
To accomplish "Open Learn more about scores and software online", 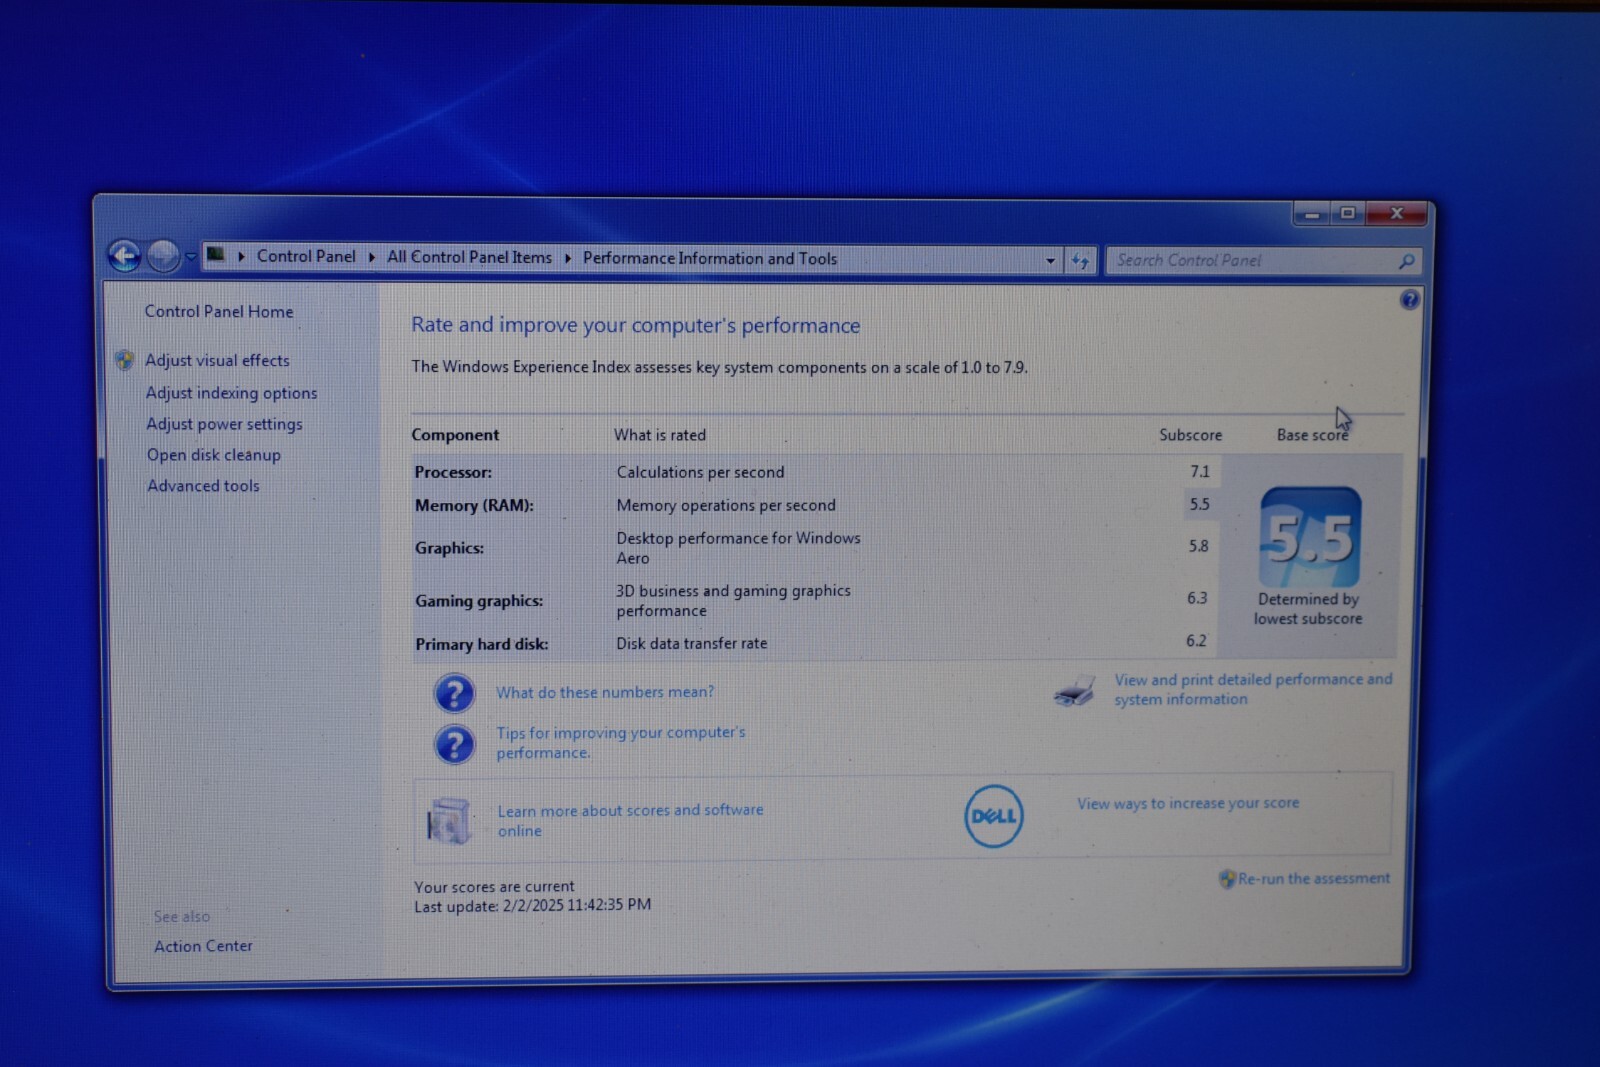I will [x=630, y=820].
